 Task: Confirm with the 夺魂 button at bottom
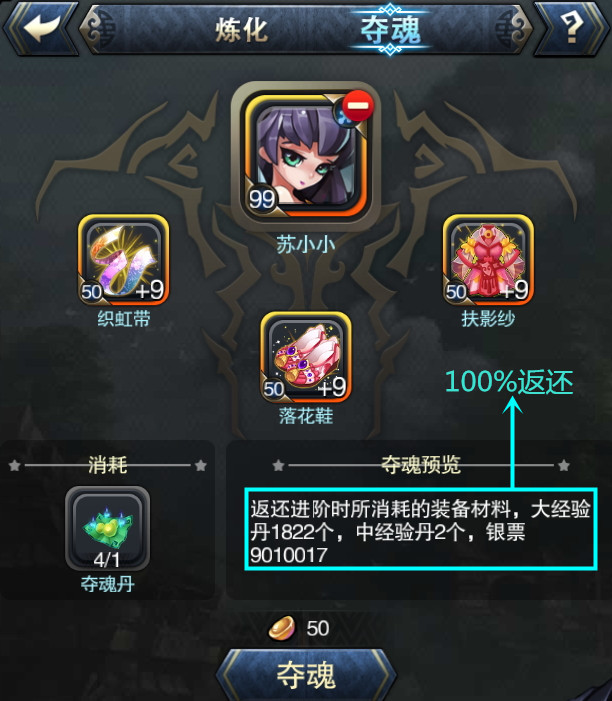(306, 675)
